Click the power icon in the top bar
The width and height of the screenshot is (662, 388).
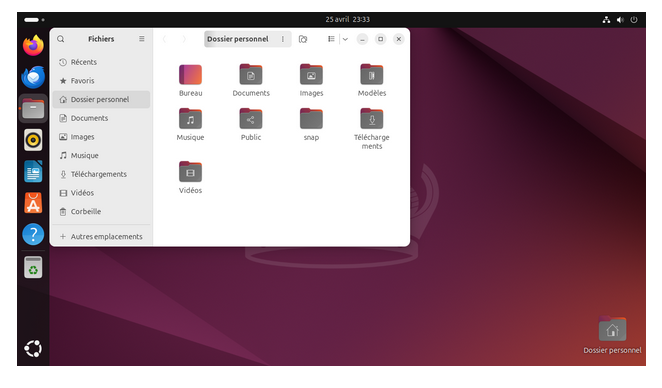pos(634,20)
